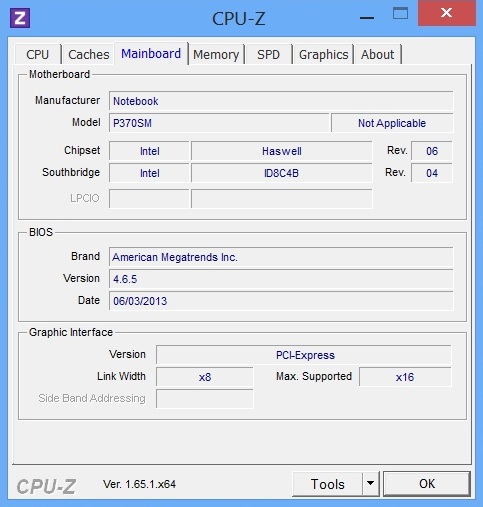483x507 pixels.
Task: Click the empty Side Band Addressing field
Action: pyautogui.click(x=205, y=399)
